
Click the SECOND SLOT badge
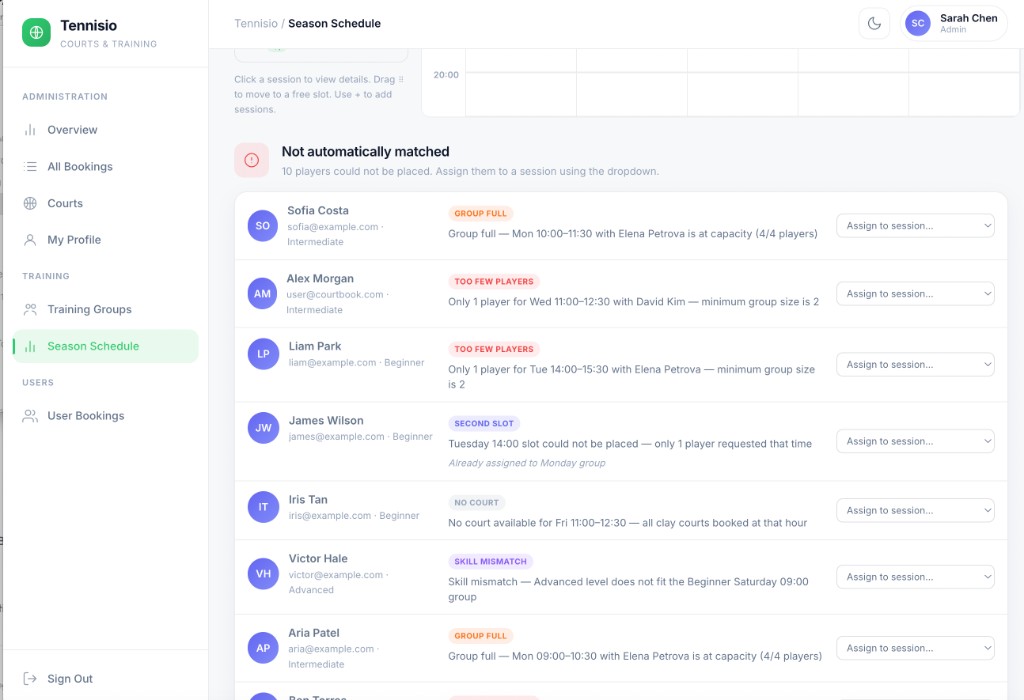484,424
